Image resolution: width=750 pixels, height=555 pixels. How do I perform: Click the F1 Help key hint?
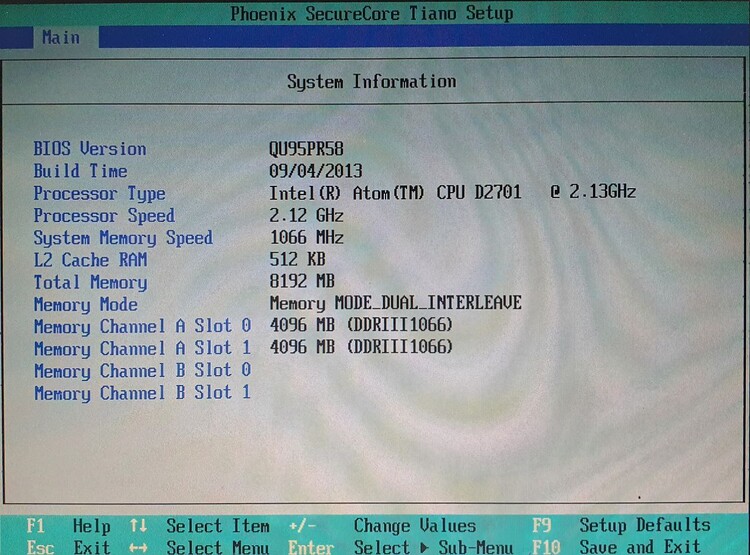pyautogui.click(x=68, y=526)
